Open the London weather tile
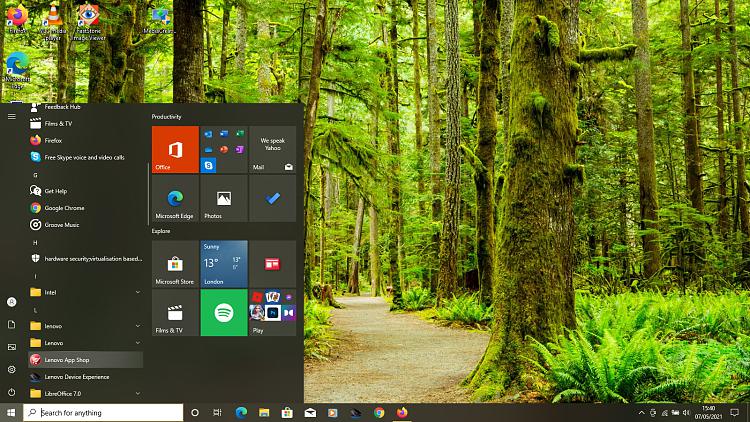 coord(224,264)
